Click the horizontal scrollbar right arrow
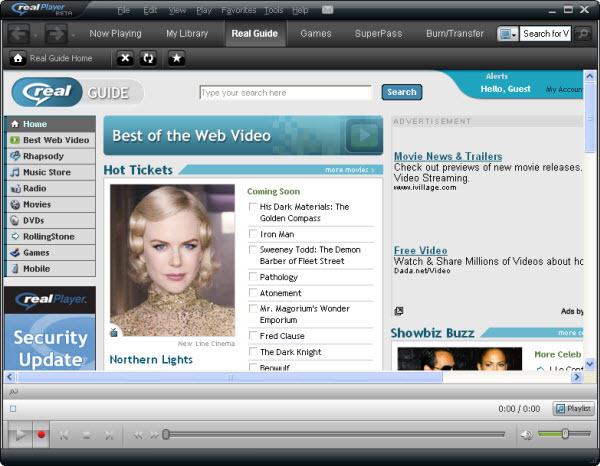Image resolution: width=600 pixels, height=466 pixels. pyautogui.click(x=577, y=377)
